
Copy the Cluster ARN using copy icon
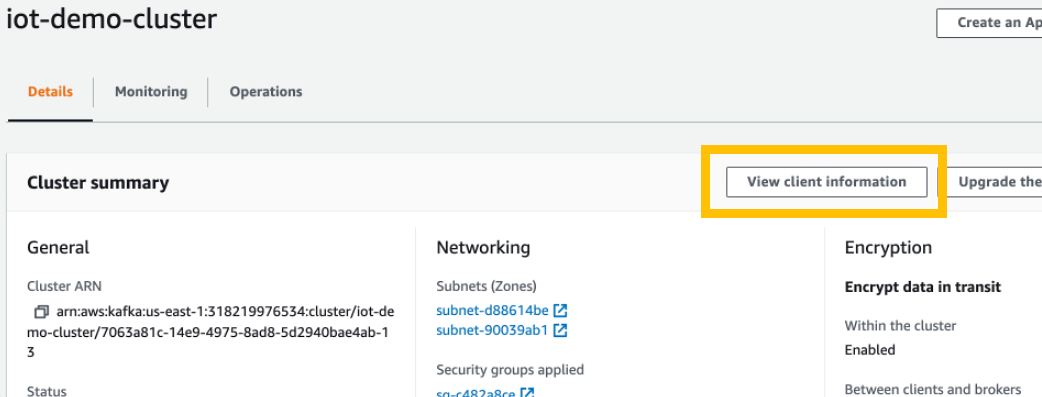[42, 311]
